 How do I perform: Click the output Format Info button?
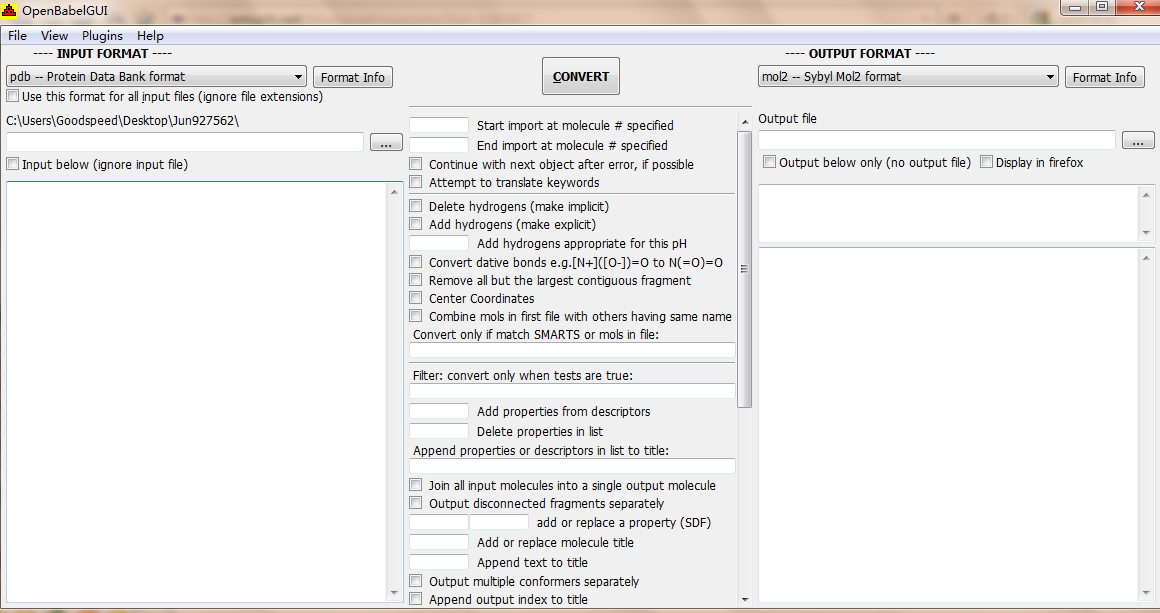click(1105, 78)
